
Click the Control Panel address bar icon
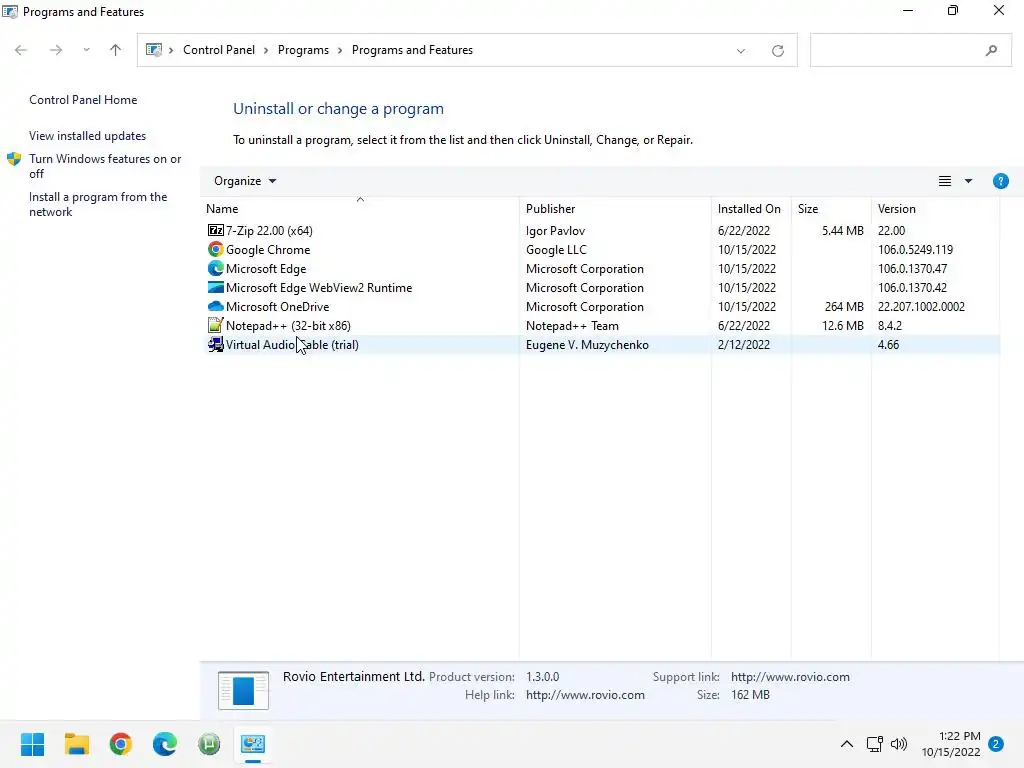pyautogui.click(x=154, y=50)
